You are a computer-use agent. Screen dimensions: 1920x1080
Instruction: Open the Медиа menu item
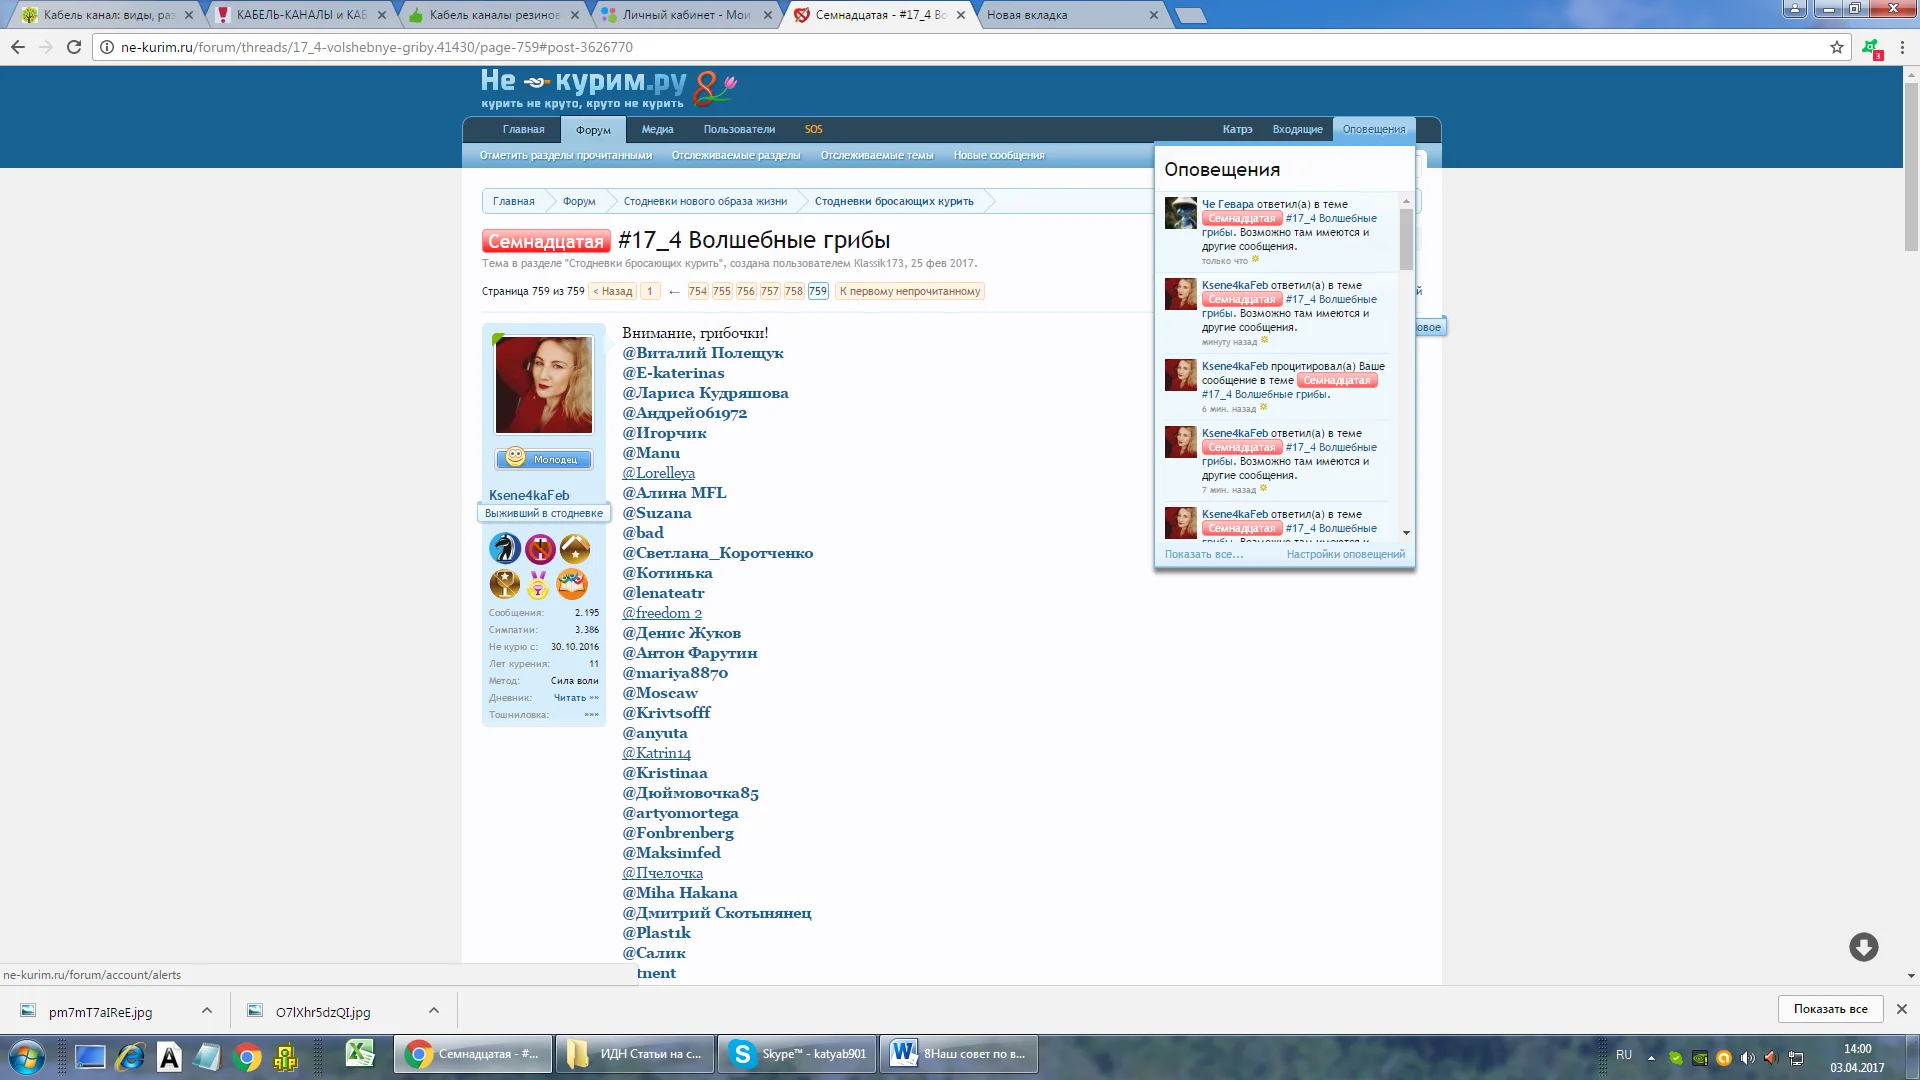657,129
